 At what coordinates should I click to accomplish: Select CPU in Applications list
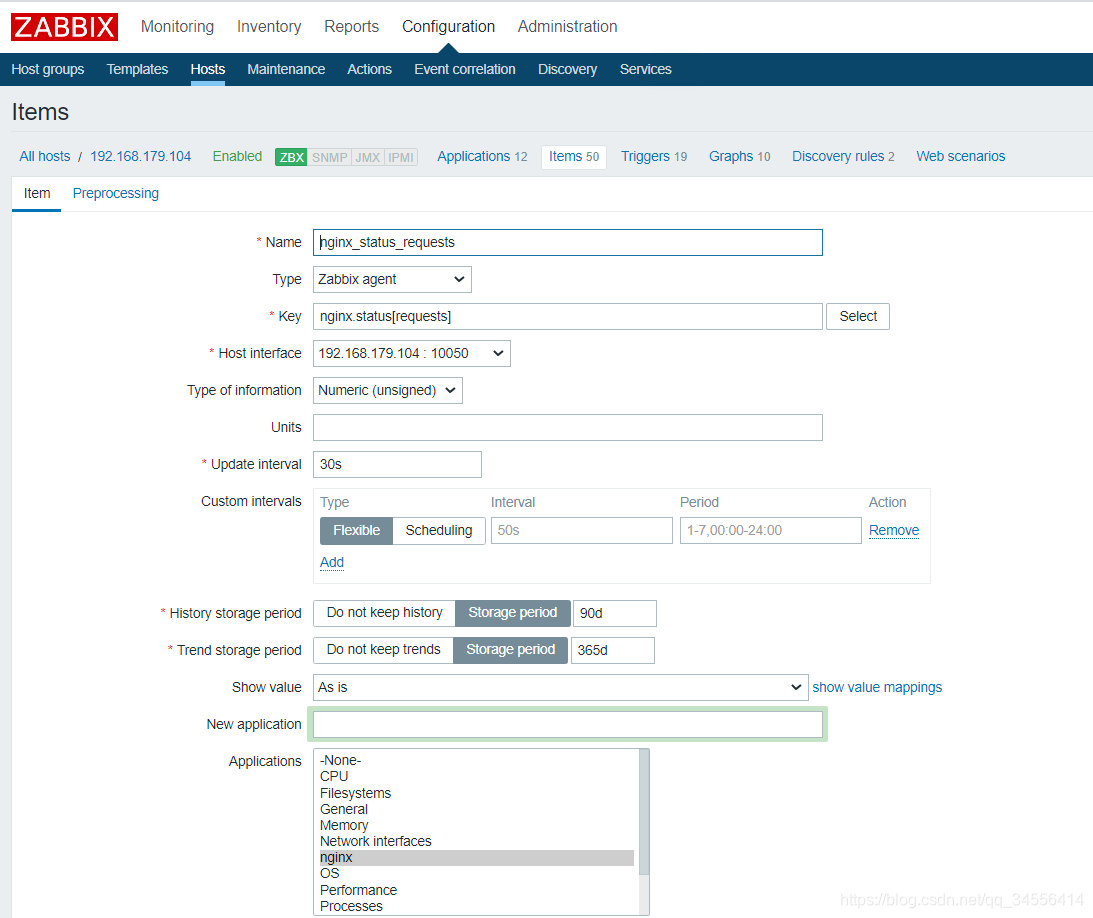pyautogui.click(x=477, y=777)
